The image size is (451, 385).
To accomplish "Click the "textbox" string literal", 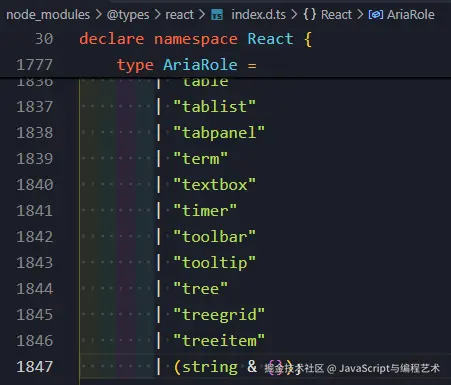I will pyautogui.click(x=215, y=185).
